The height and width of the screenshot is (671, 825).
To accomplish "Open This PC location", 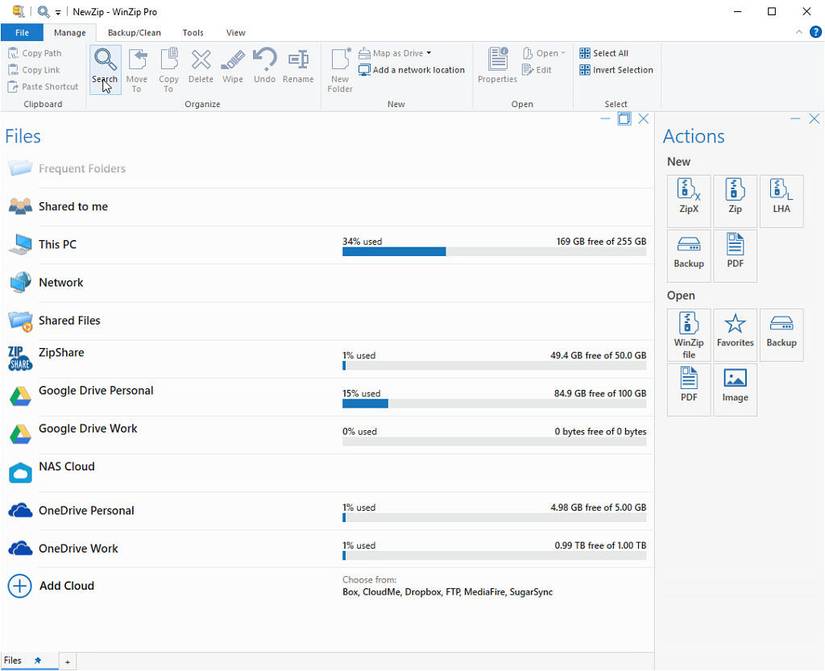I will click(x=326, y=245).
